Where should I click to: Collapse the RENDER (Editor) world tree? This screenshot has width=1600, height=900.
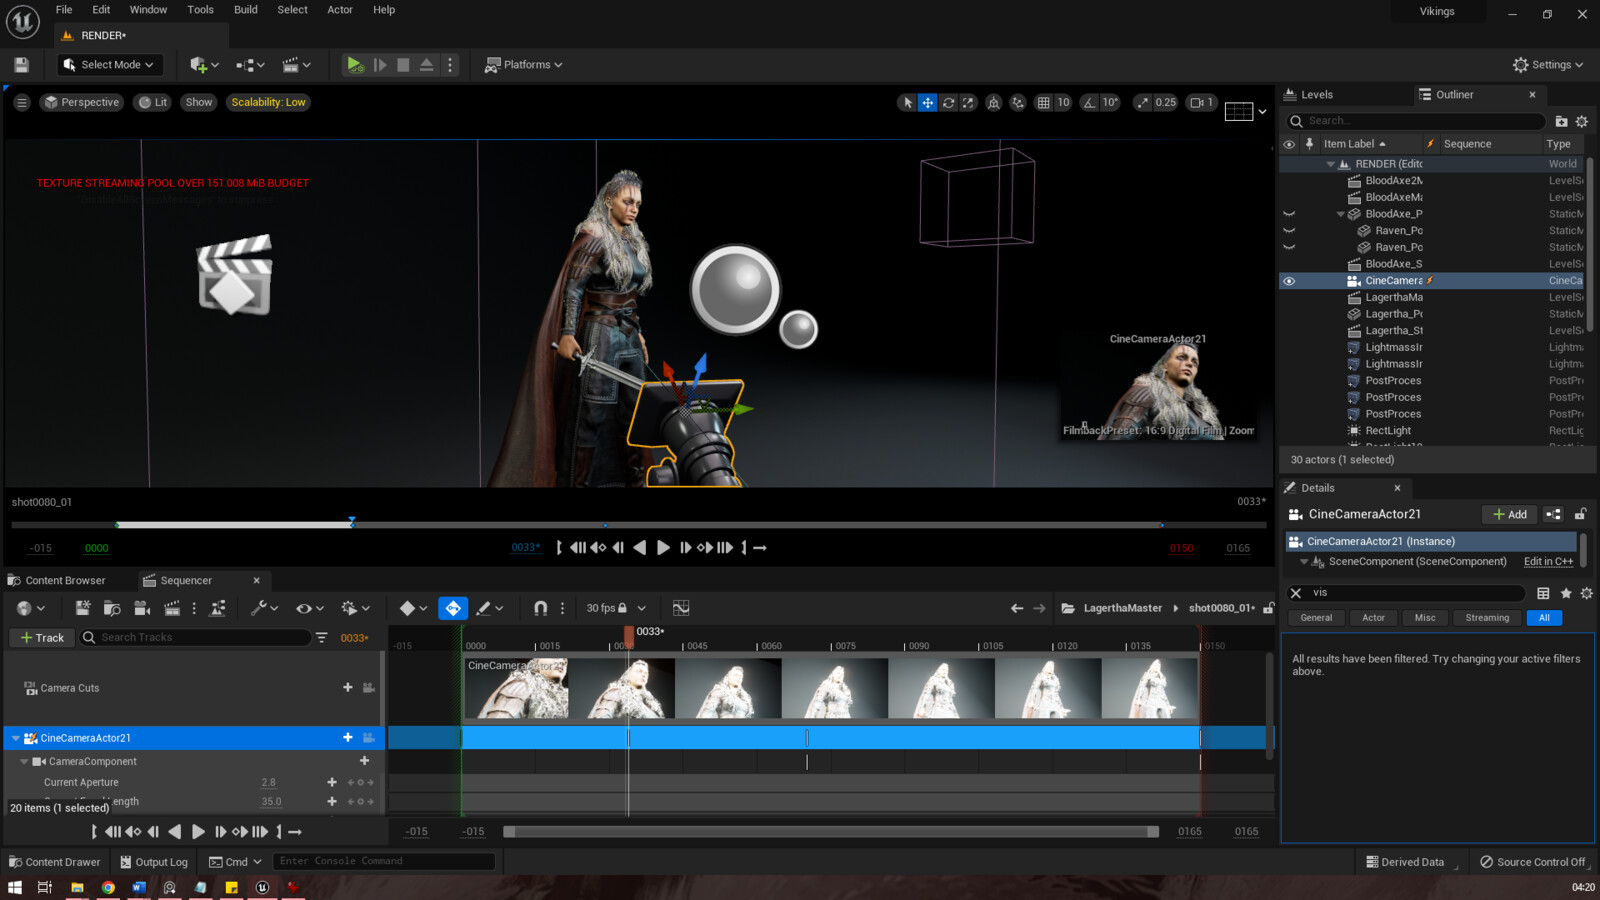(1330, 164)
